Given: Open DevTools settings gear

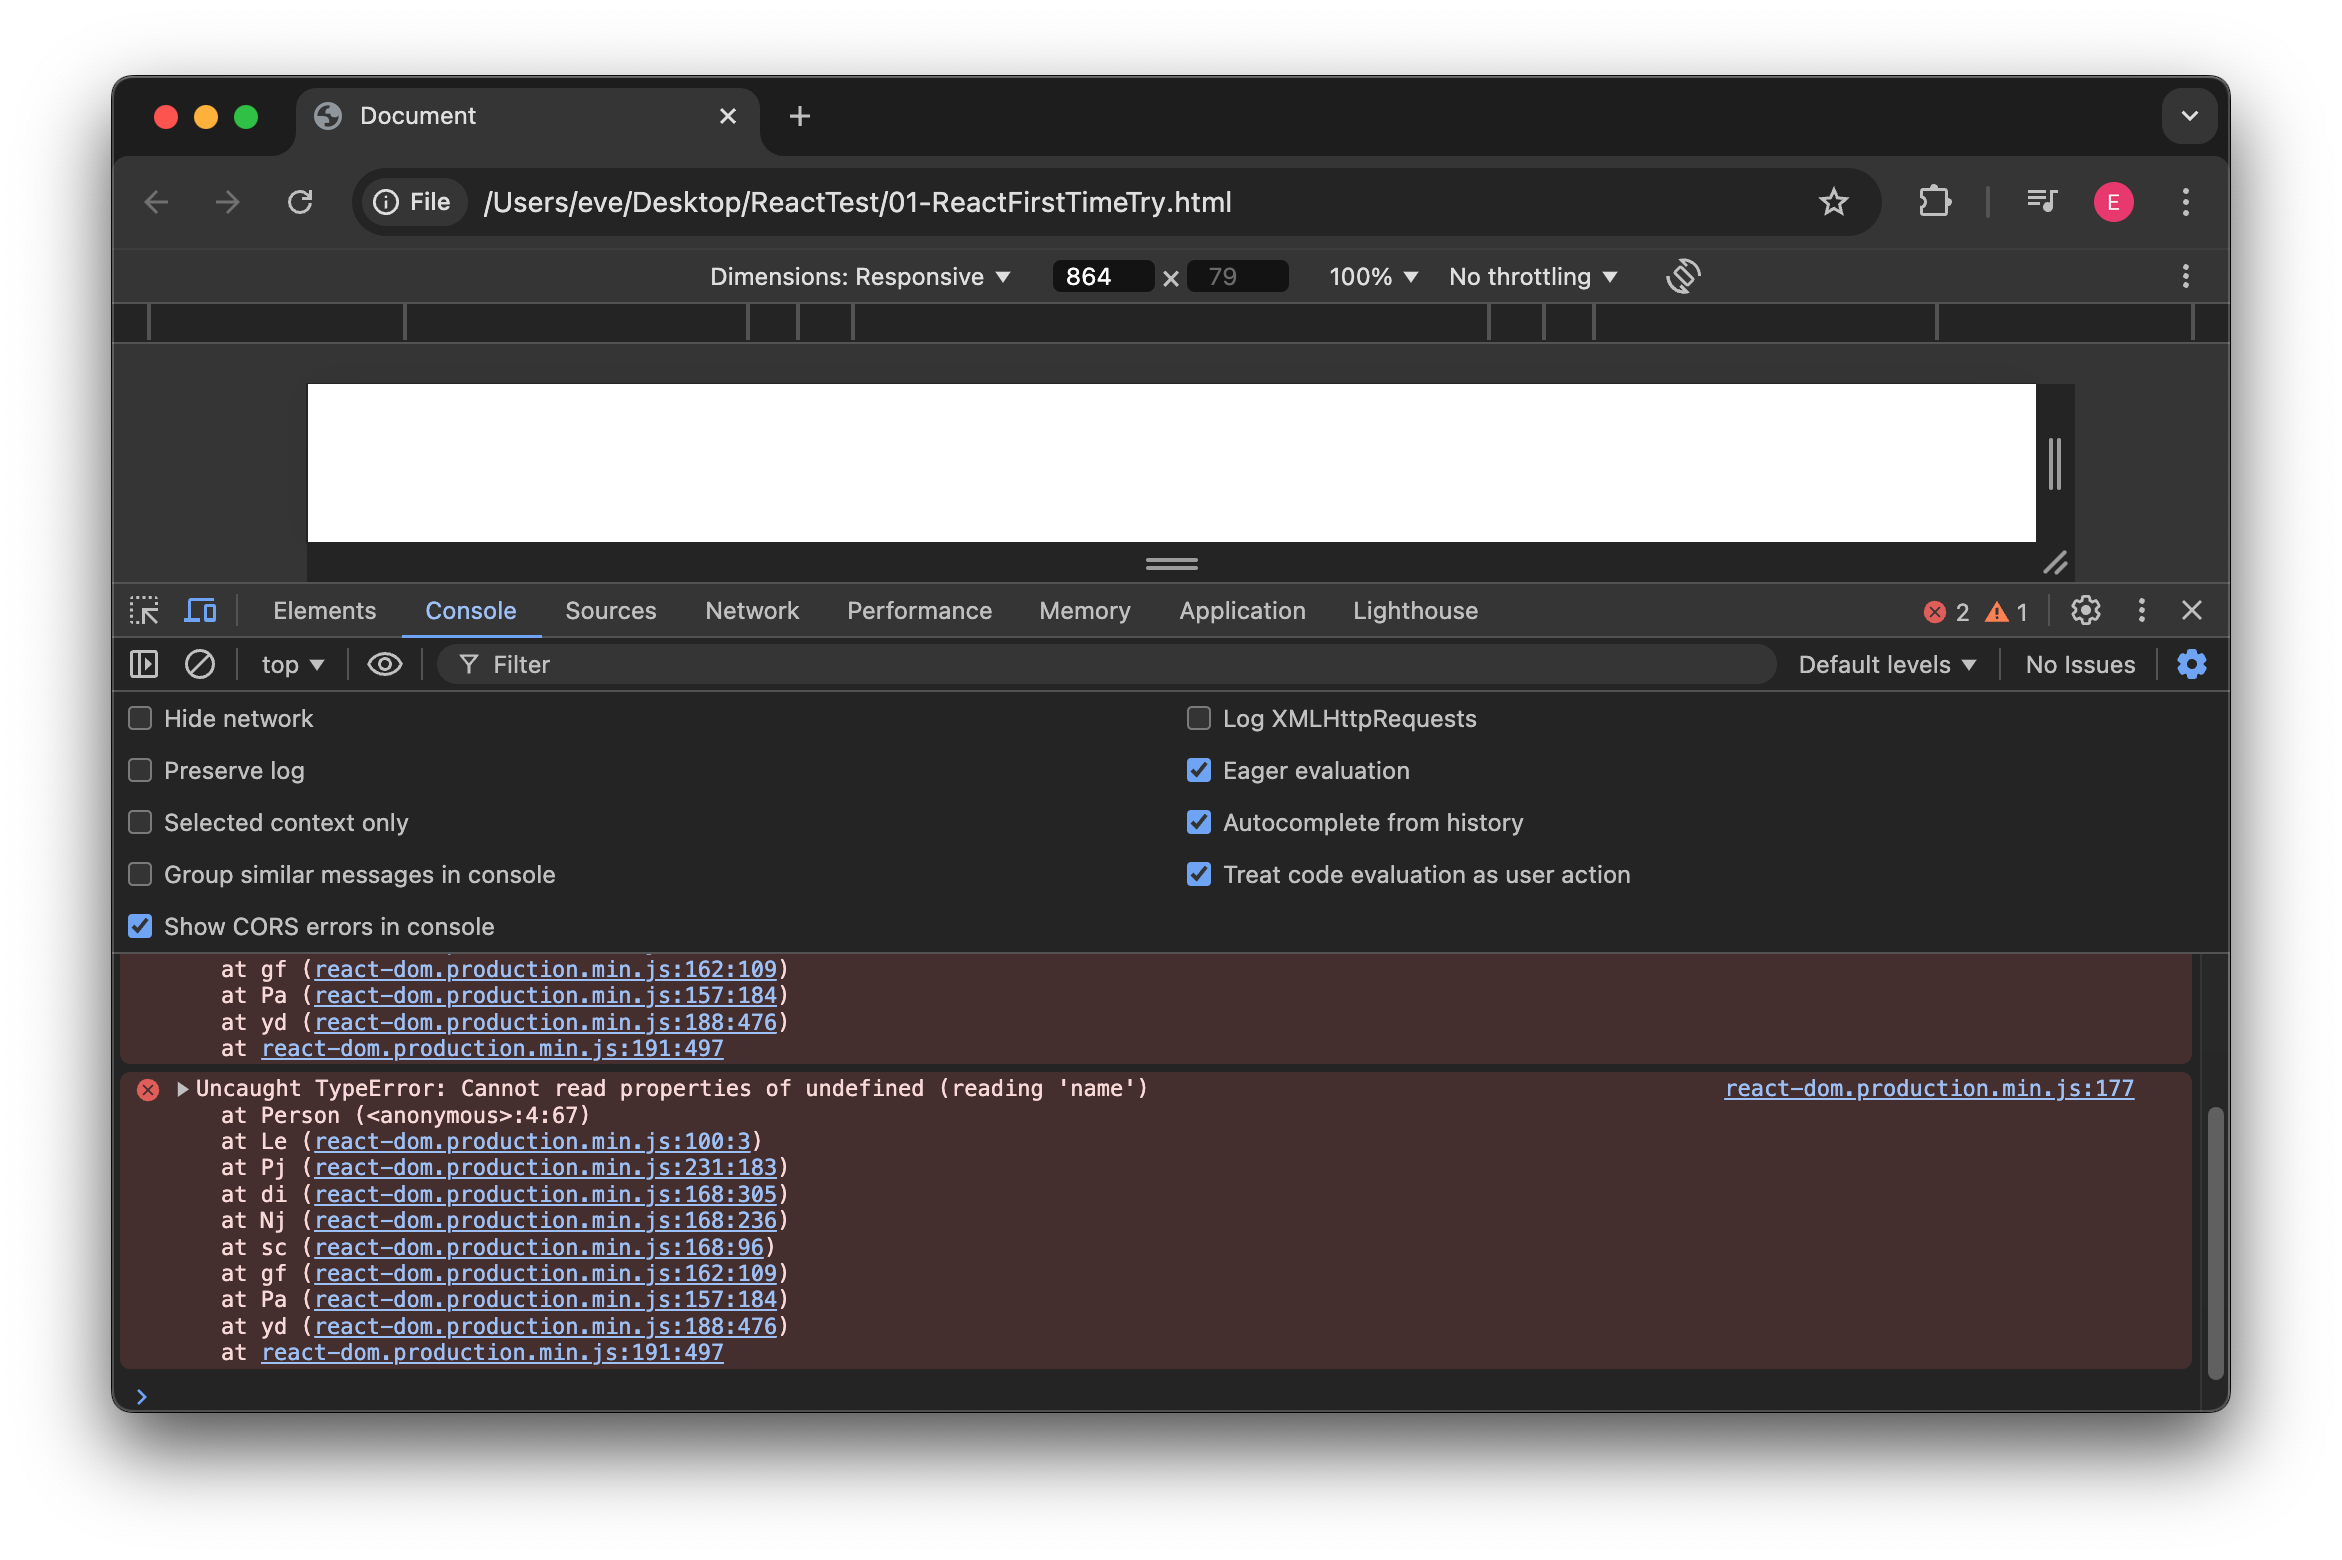Looking at the screenshot, I should (2086, 610).
